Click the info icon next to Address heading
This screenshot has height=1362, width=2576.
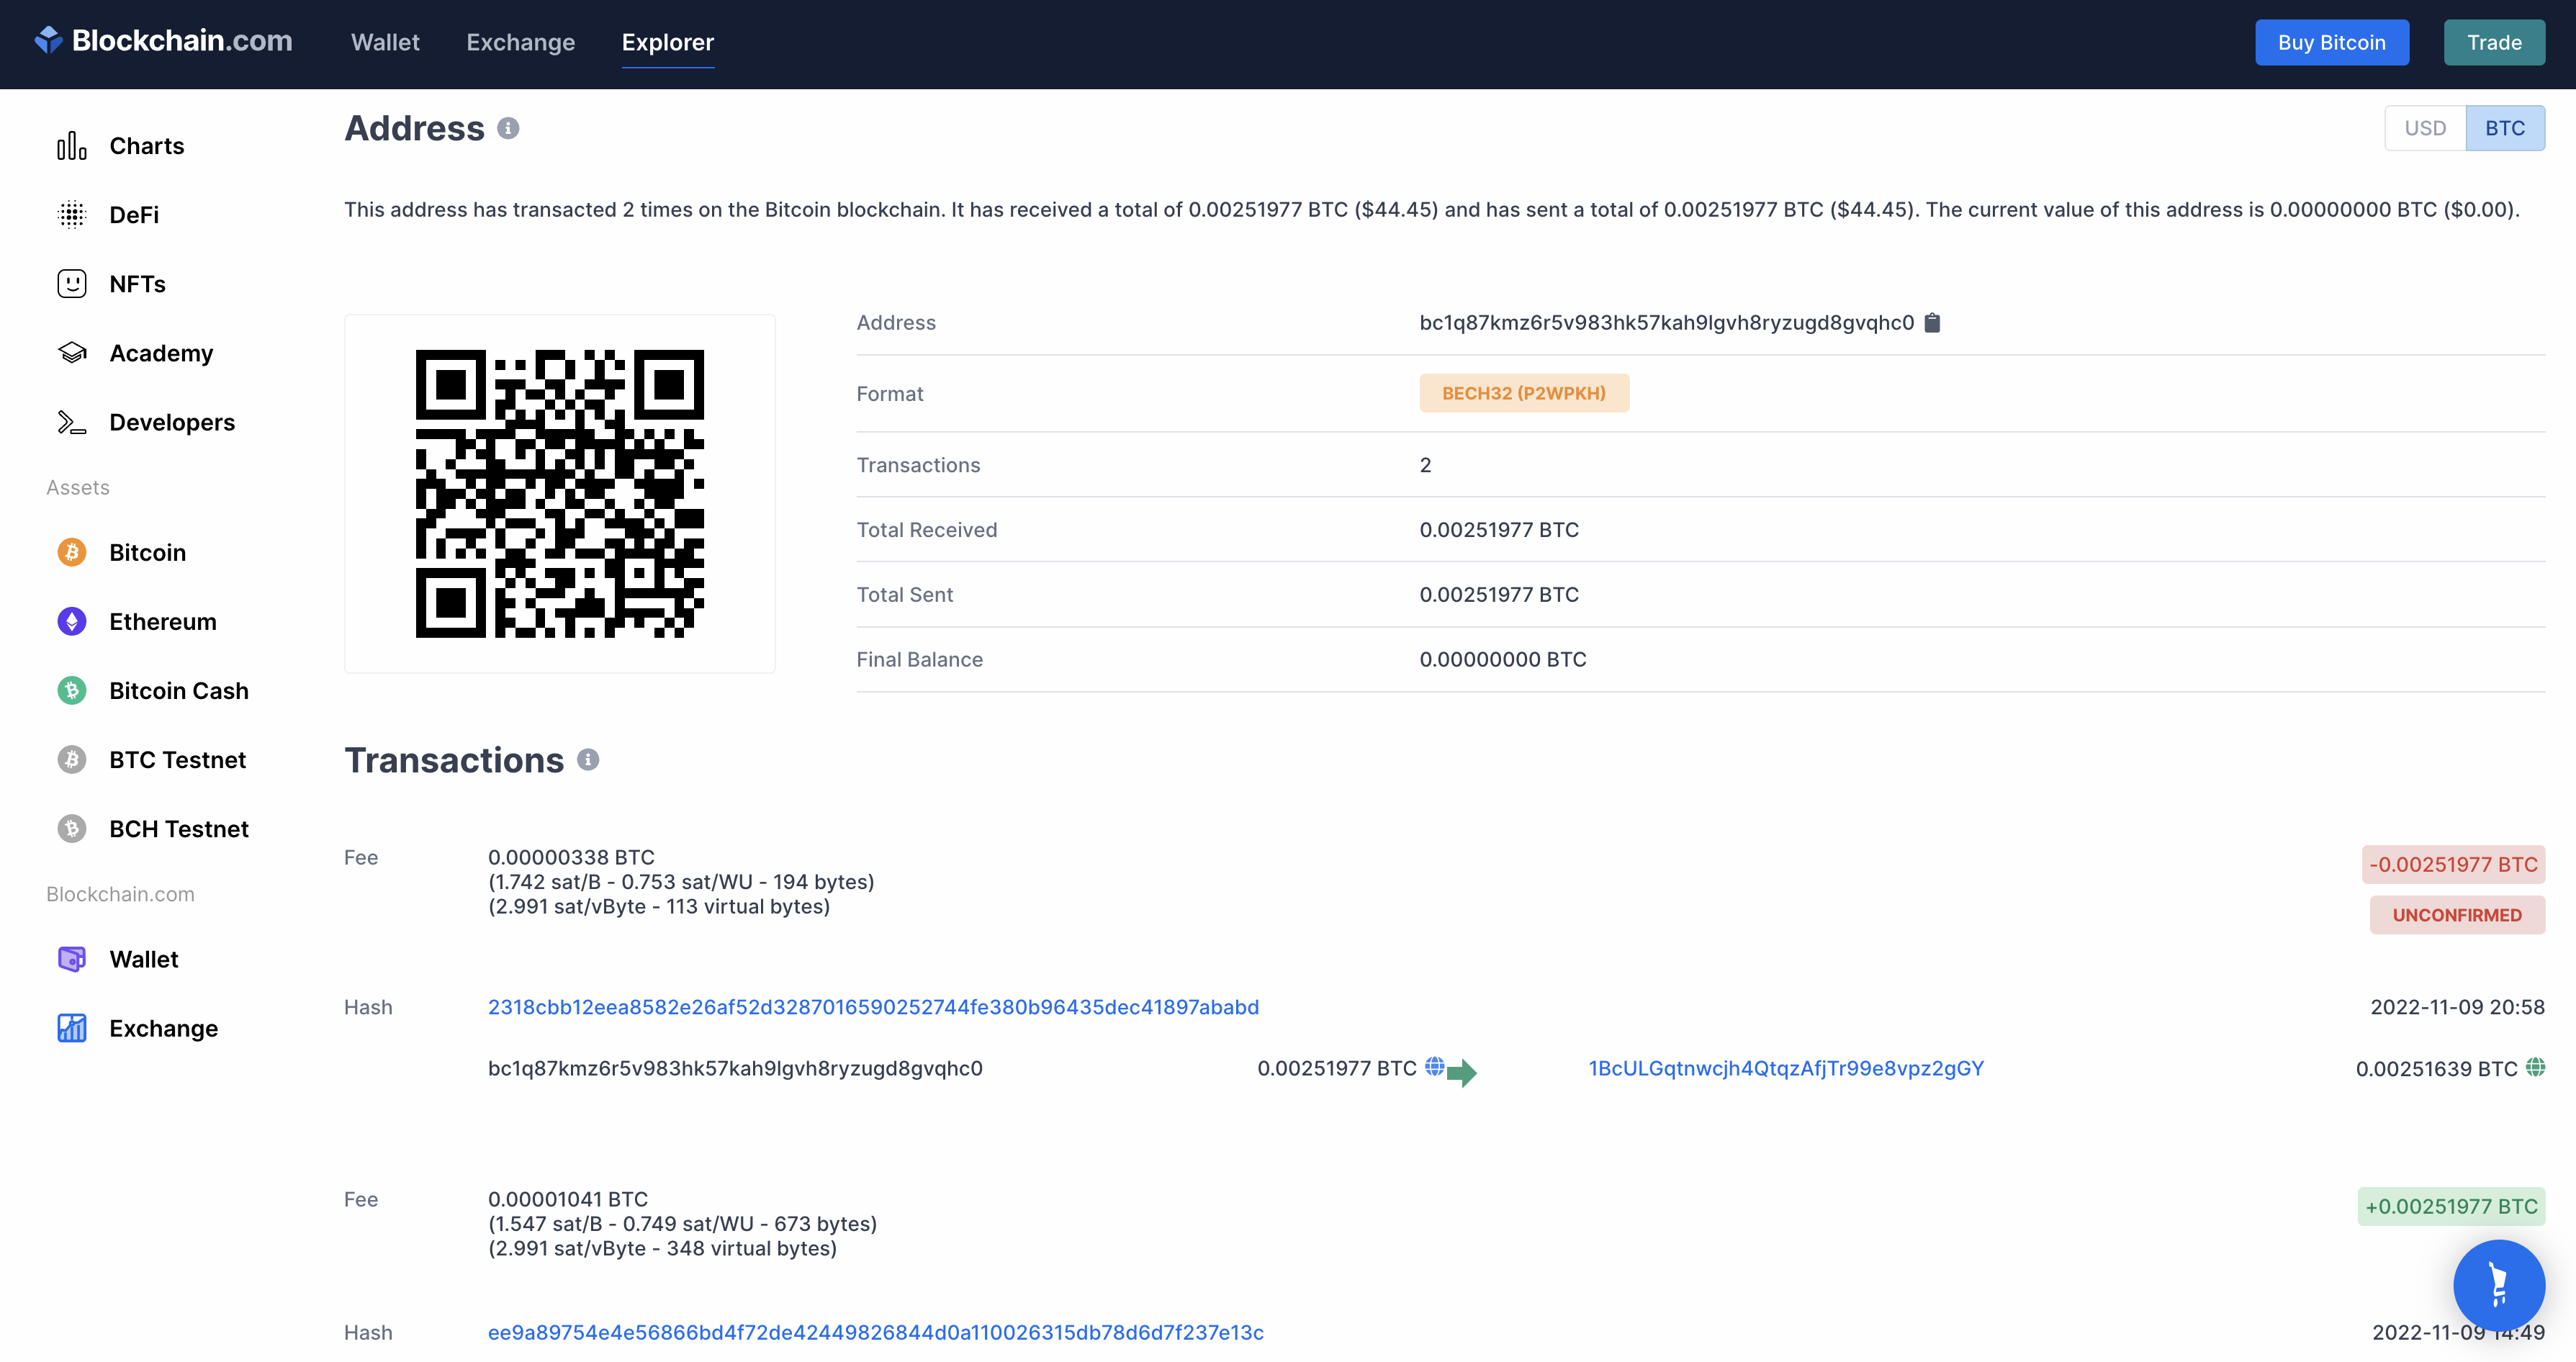coord(508,128)
